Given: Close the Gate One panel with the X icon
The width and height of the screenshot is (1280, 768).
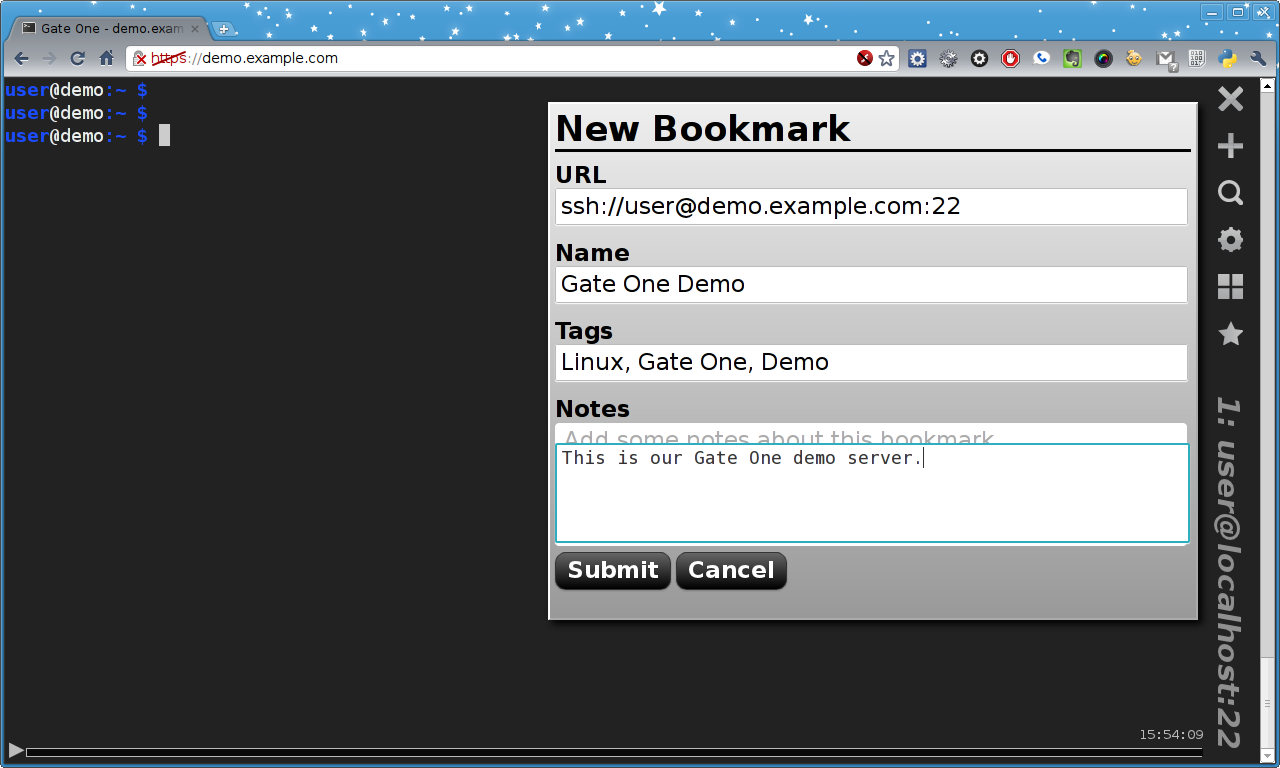Looking at the screenshot, I should pos(1230,99).
